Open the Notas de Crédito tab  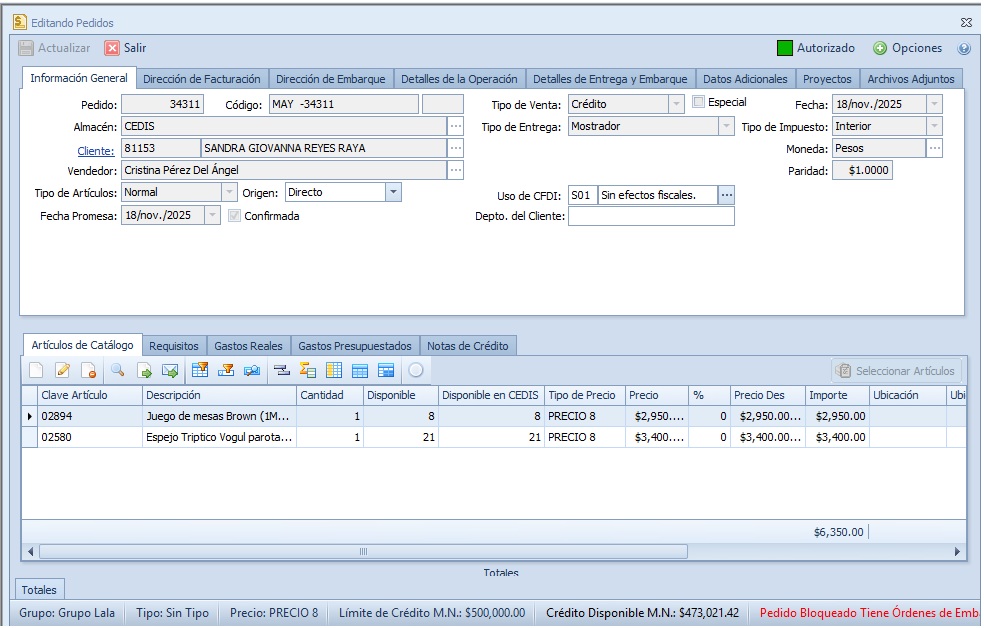(467, 346)
